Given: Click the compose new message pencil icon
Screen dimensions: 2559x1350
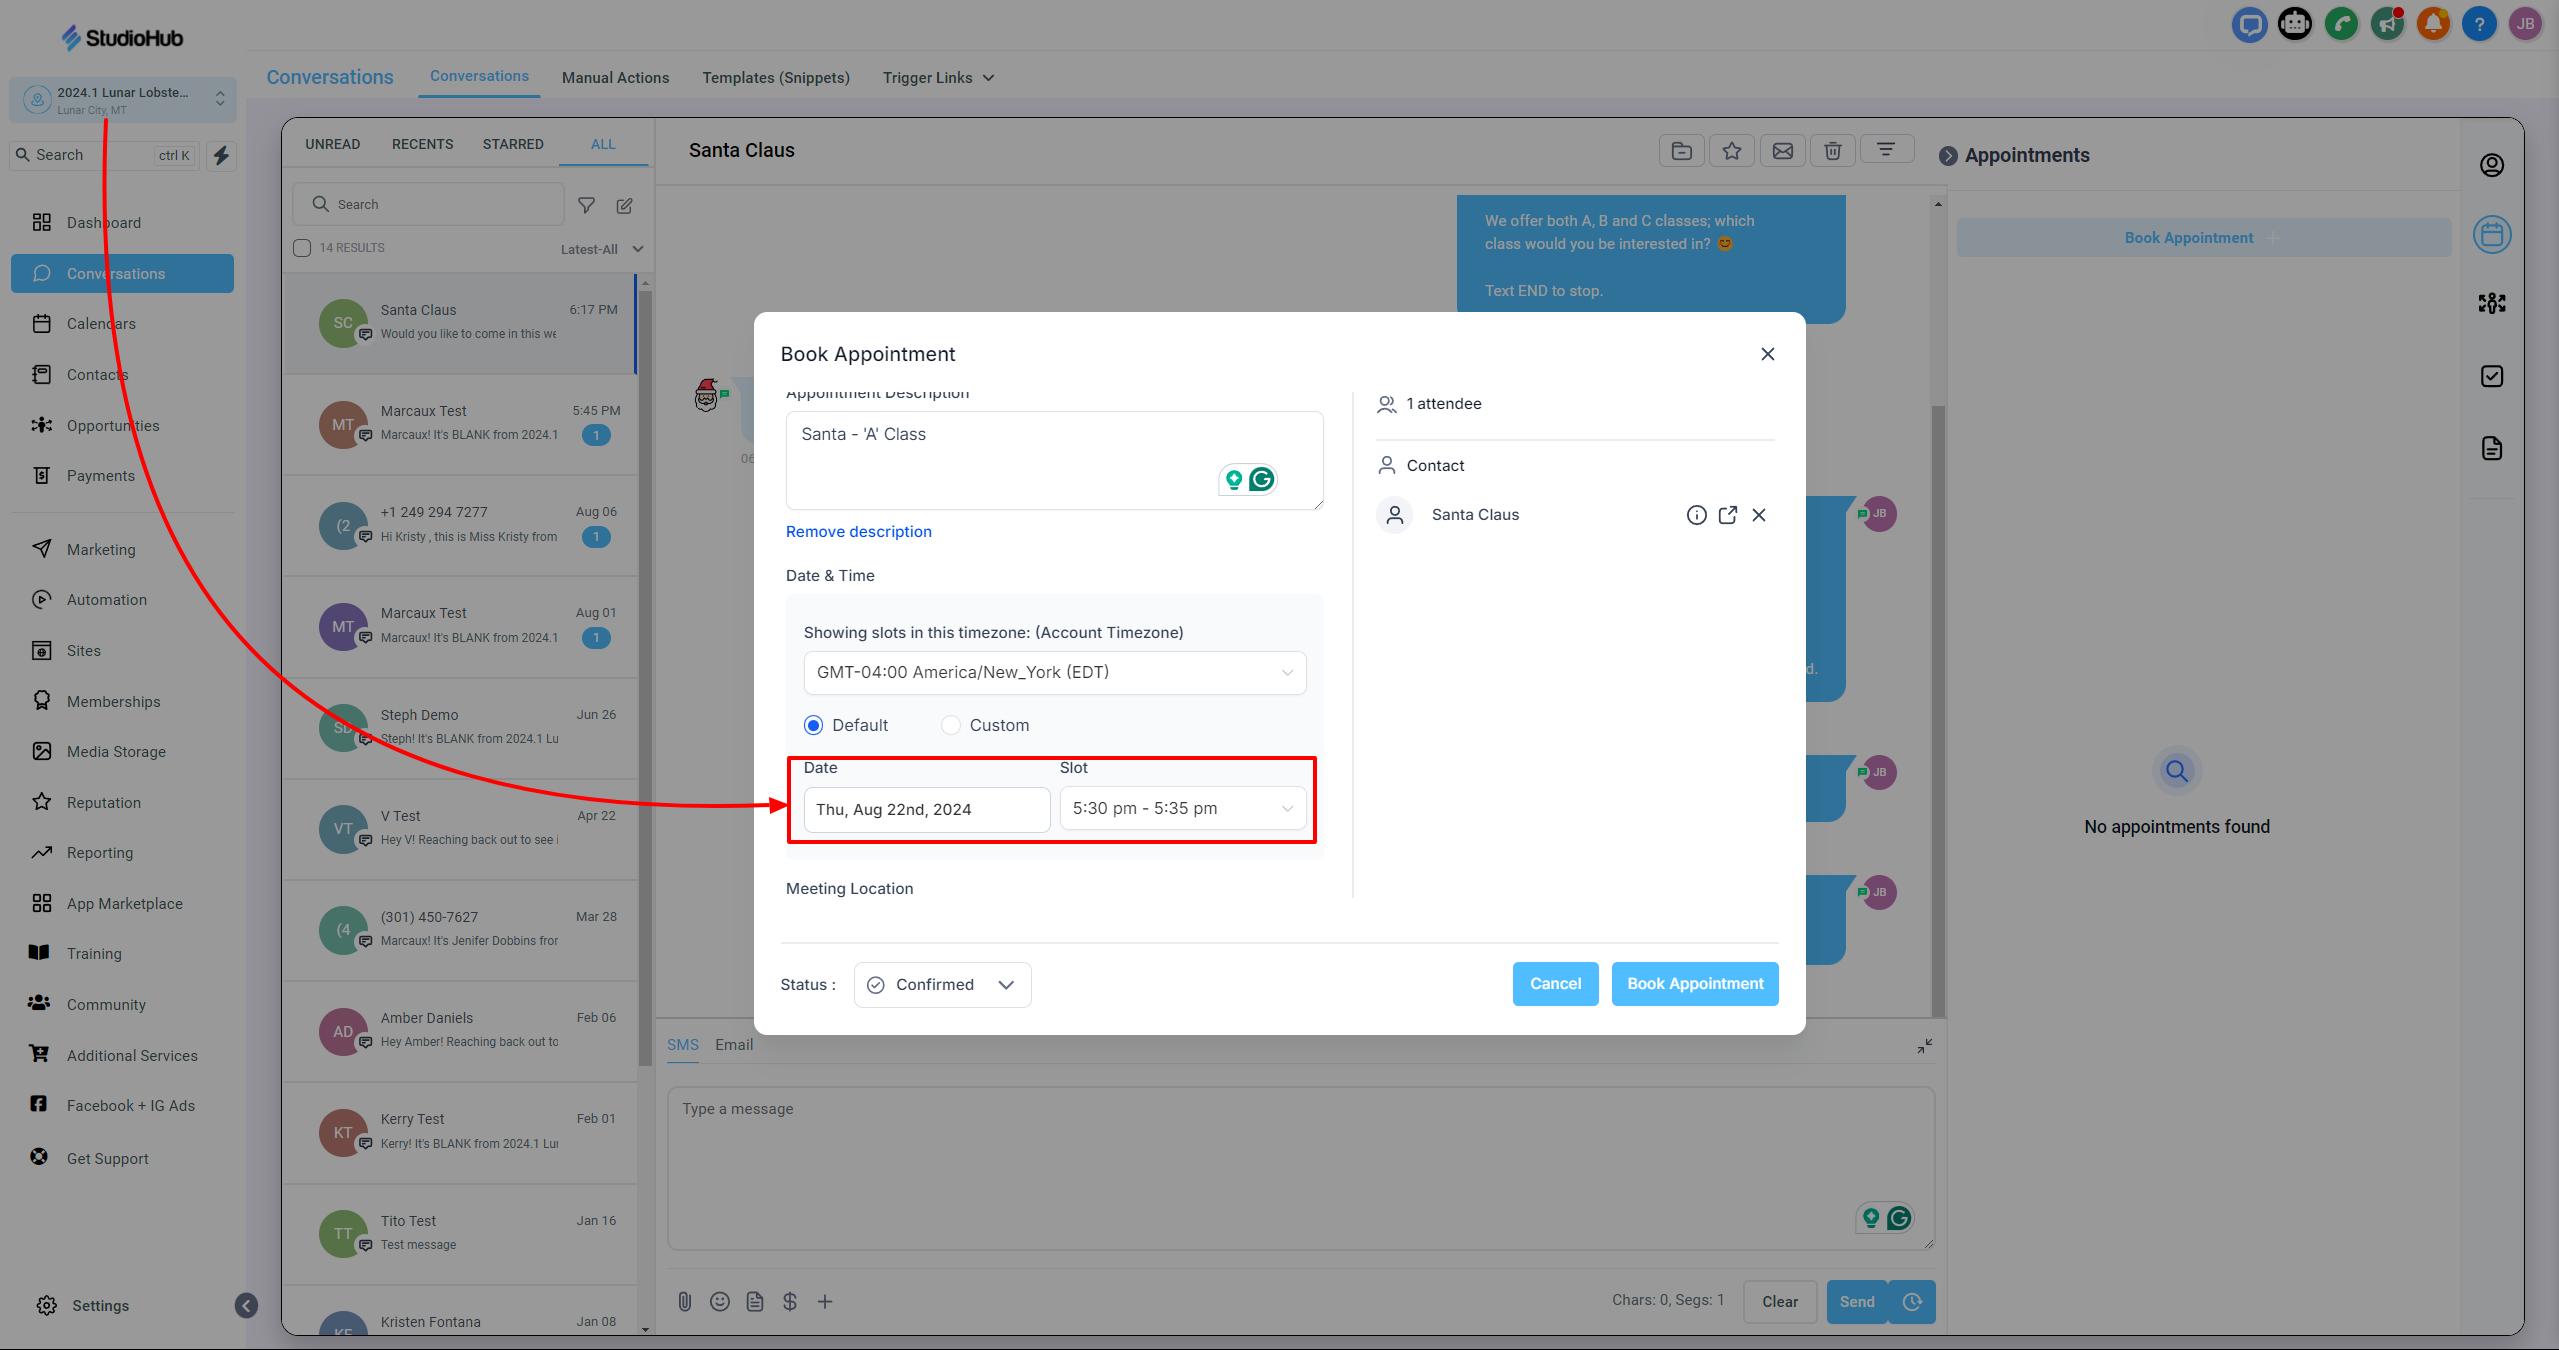Looking at the screenshot, I should [624, 205].
